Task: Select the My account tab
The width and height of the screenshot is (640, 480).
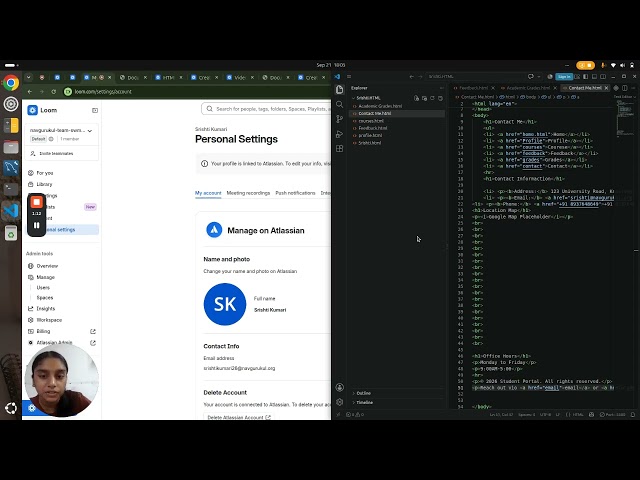Action: click(x=208, y=193)
